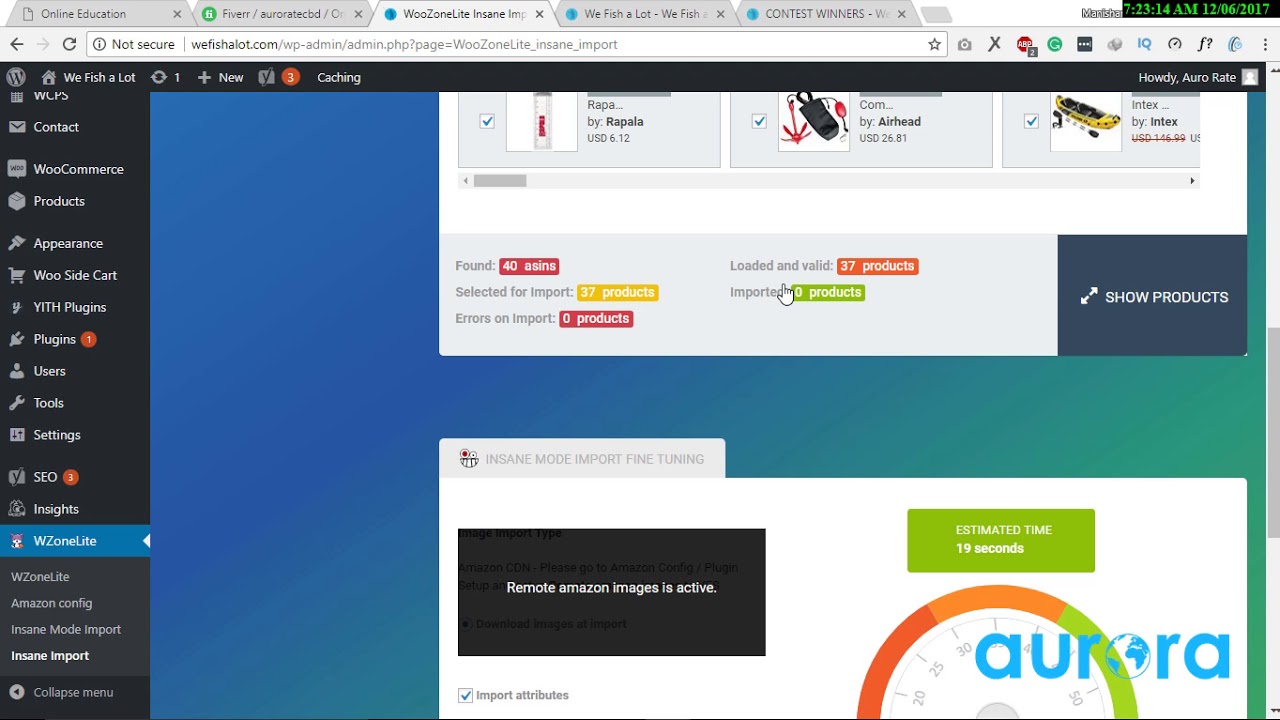Click the IQ extension icon
The height and width of the screenshot is (720, 1280).
tap(1144, 44)
